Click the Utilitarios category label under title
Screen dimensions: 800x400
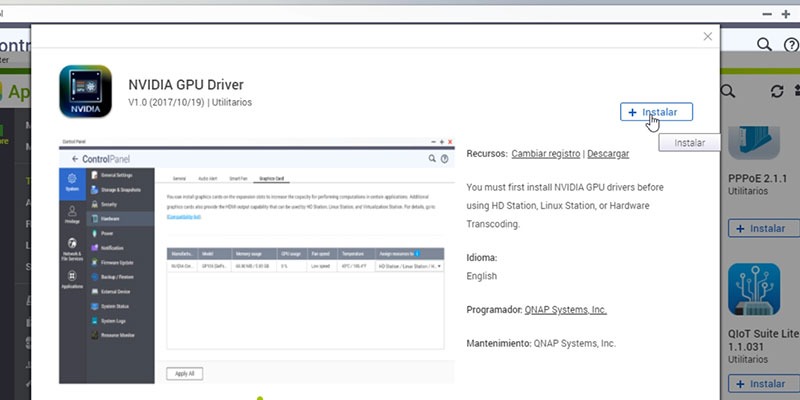point(232,102)
